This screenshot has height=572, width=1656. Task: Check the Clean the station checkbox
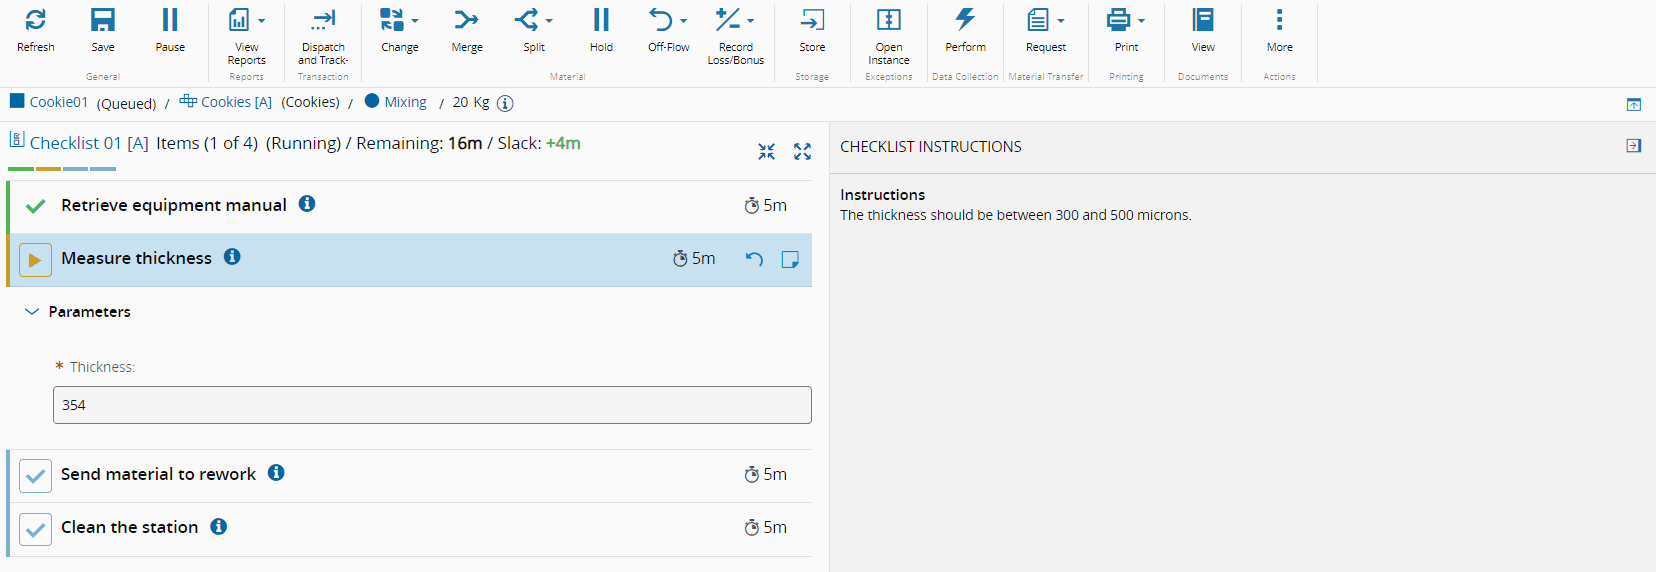(35, 529)
